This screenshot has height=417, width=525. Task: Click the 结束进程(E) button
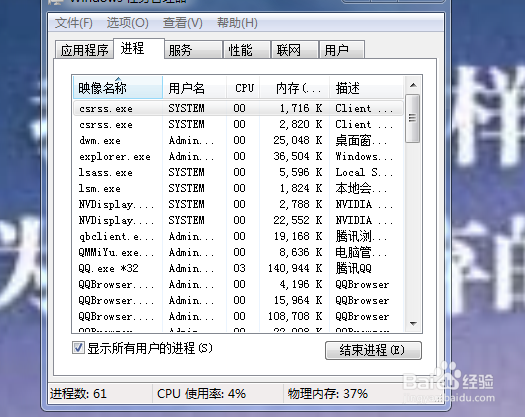373,350
